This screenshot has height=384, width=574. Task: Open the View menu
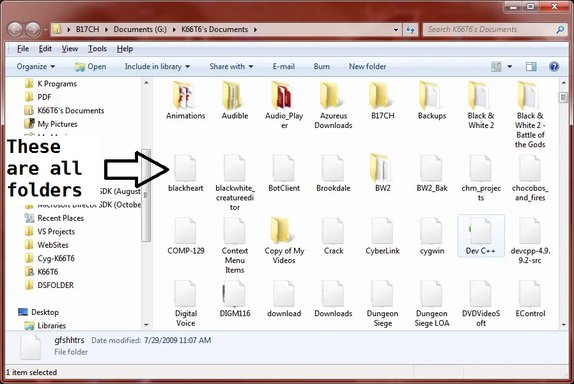pyautogui.click(x=70, y=49)
